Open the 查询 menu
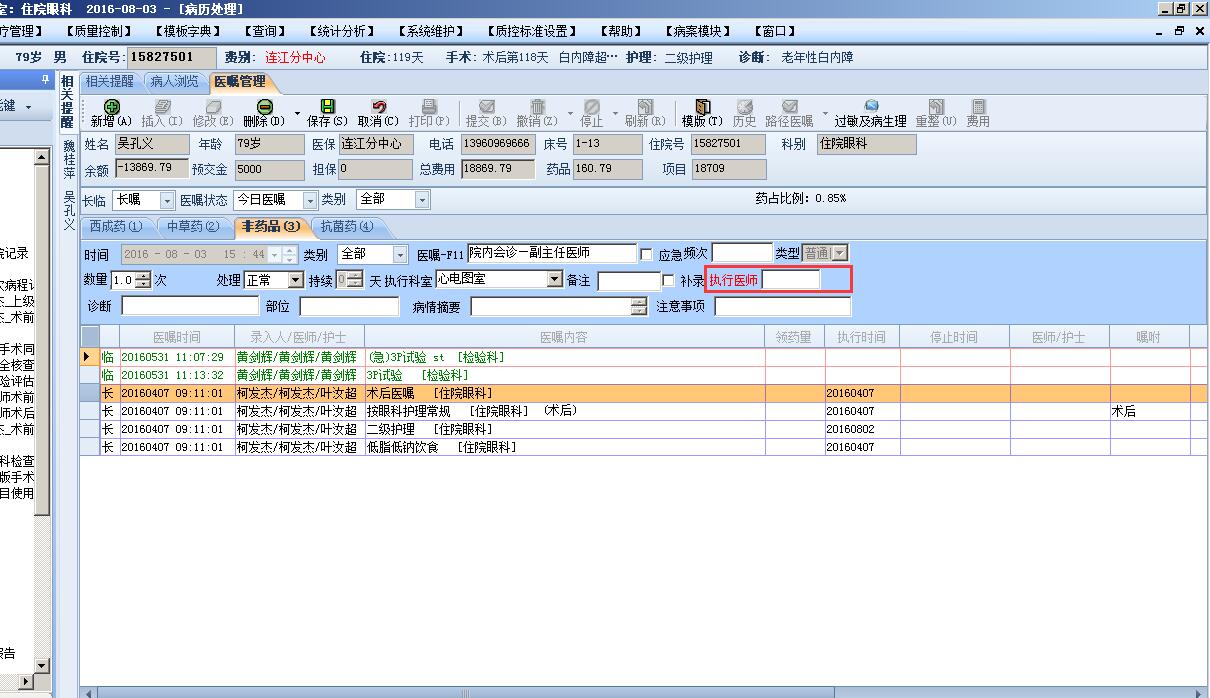The height and width of the screenshot is (698, 1210). pyautogui.click(x=264, y=31)
